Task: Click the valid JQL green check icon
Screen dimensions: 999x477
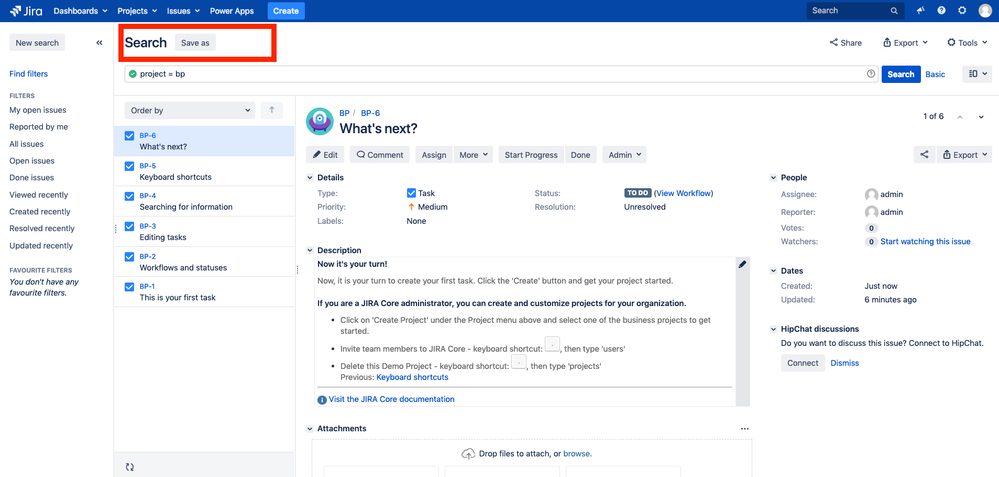Action: click(x=133, y=74)
